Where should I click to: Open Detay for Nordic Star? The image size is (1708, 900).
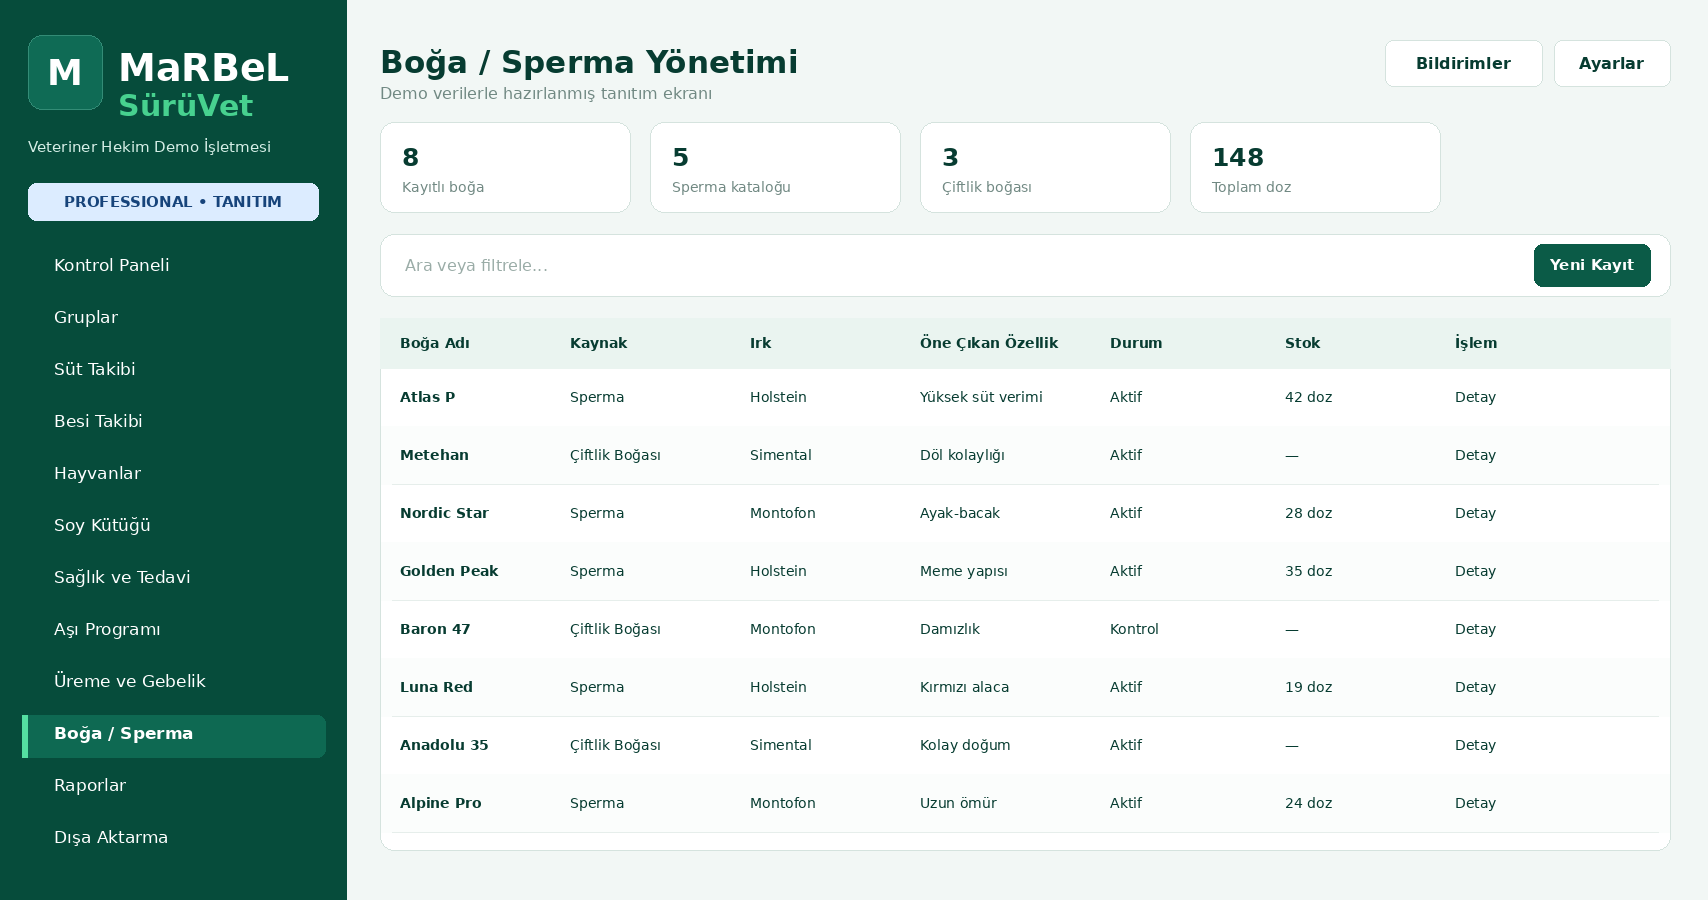[x=1475, y=513]
